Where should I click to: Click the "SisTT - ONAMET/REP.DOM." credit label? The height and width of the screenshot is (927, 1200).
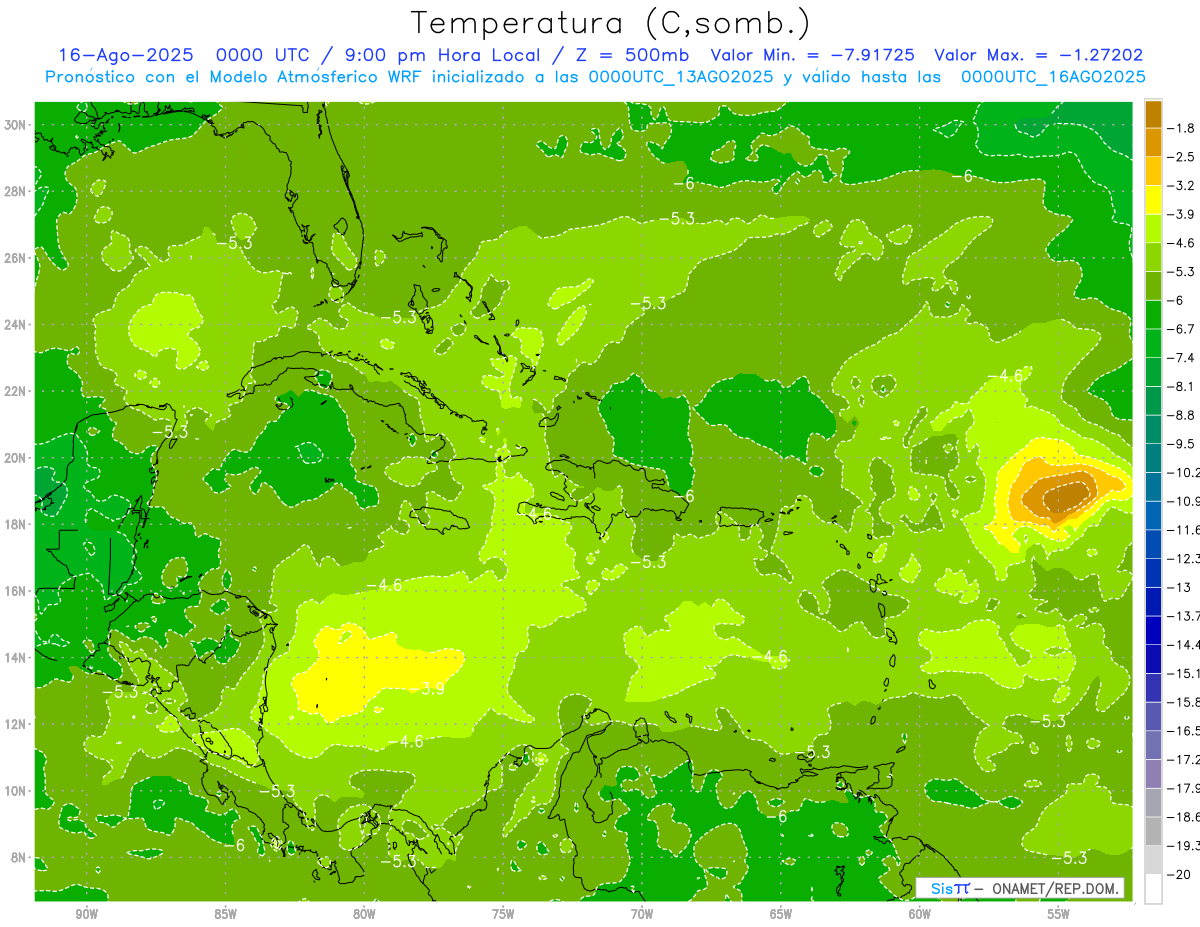pos(1021,887)
